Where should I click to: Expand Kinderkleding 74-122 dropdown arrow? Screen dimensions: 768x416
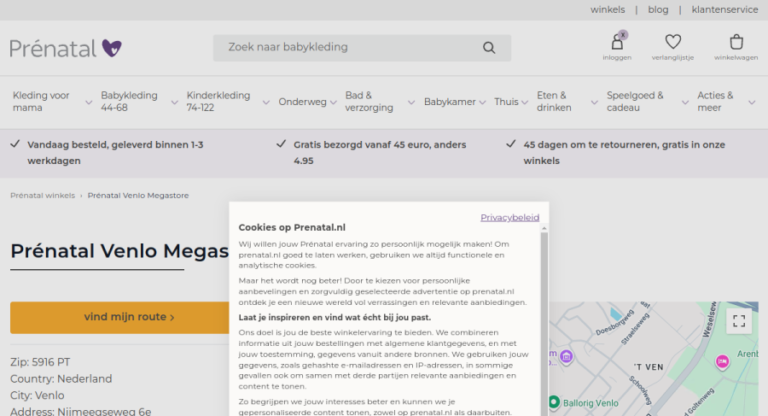266,102
